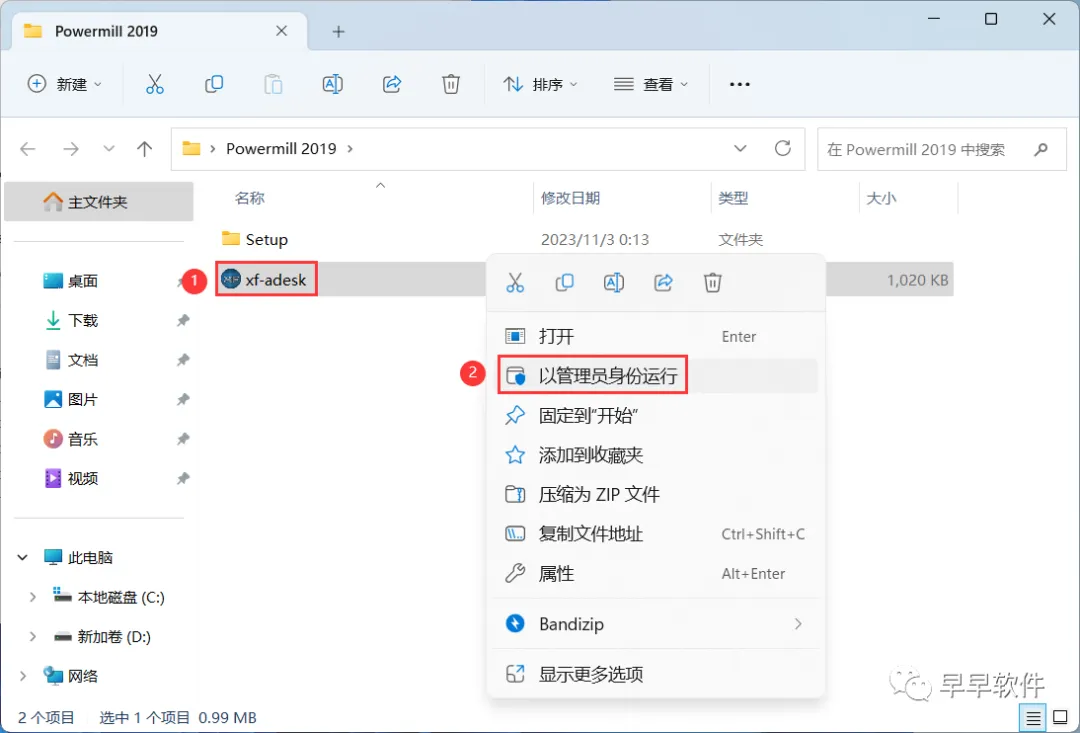
Task: Choose 固定到"开始" from context menu
Action: click(656, 415)
